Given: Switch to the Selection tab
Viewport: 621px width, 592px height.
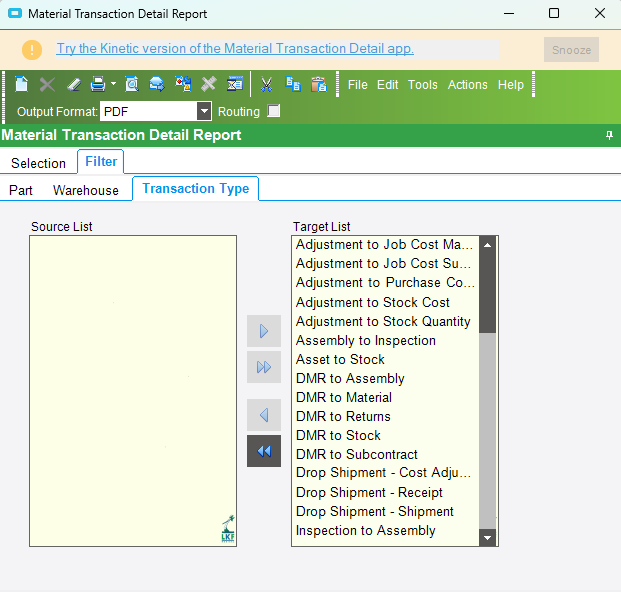Looking at the screenshot, I should point(38,163).
